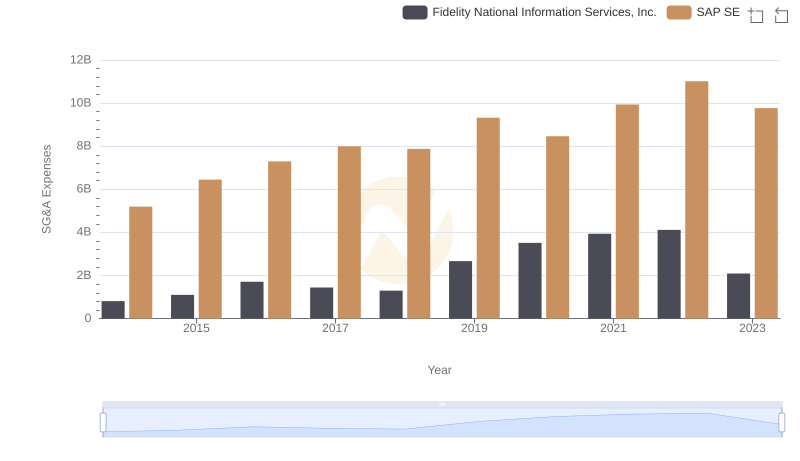Click the right handle of the range slider
800x461 pixels.
782,422
